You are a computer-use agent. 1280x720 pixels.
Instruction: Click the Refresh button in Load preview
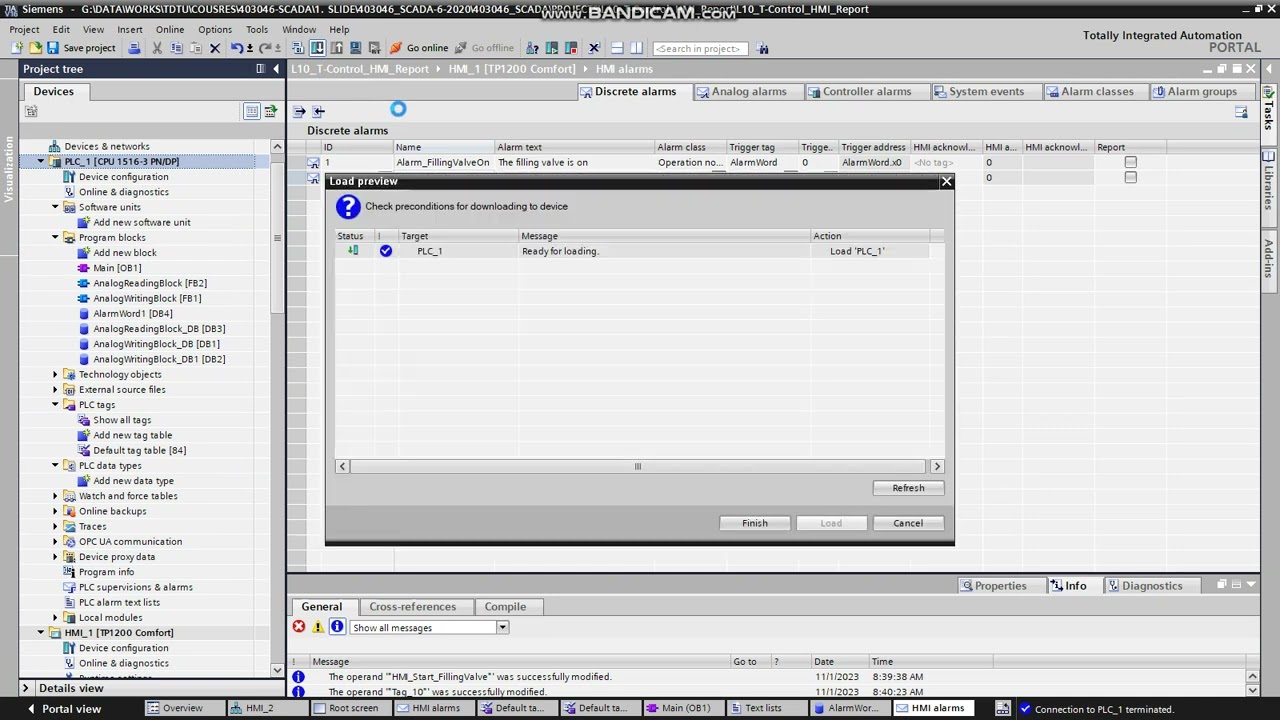point(908,488)
